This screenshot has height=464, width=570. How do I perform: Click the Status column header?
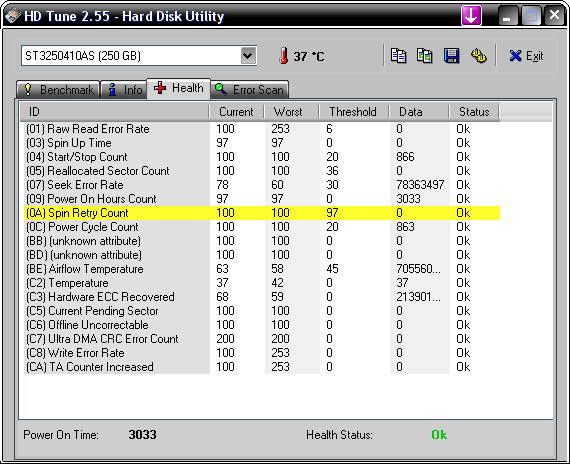474,112
